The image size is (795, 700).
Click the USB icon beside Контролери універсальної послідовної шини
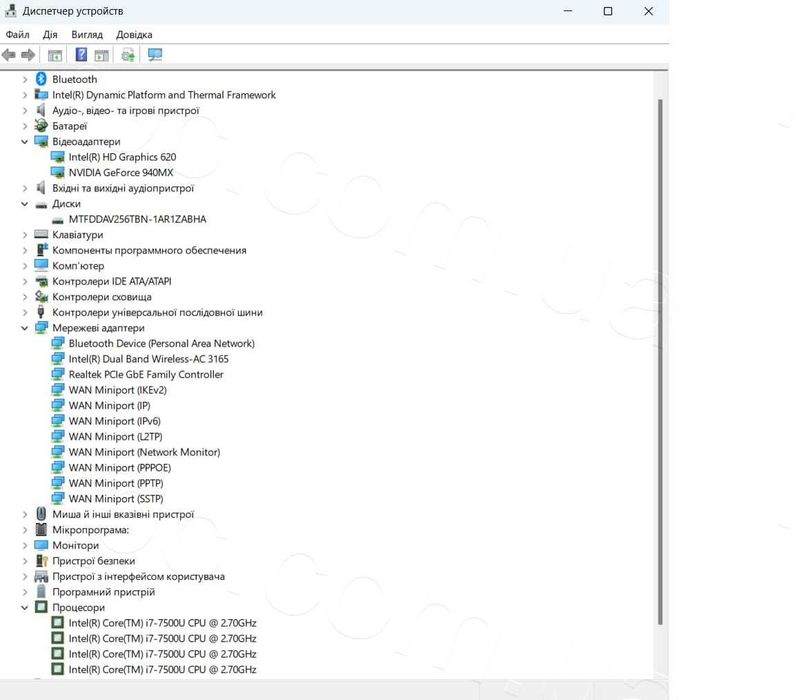pos(41,312)
